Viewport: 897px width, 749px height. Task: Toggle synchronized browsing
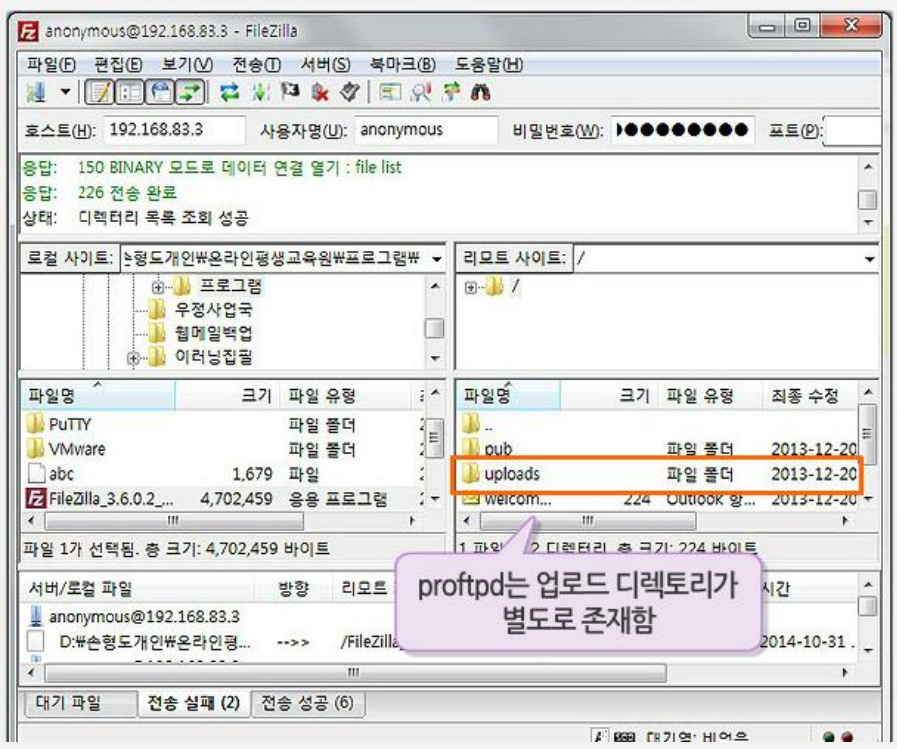(x=451, y=92)
